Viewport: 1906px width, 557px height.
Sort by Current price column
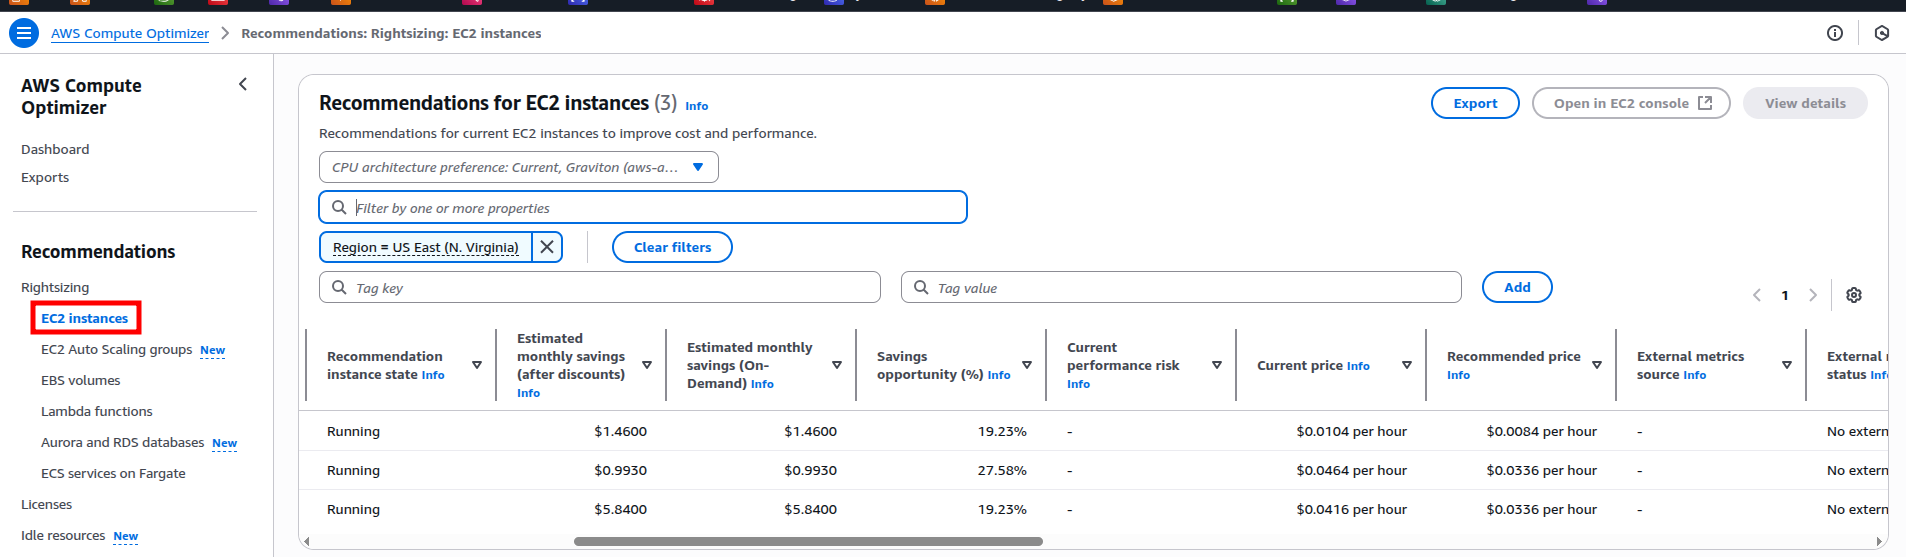point(1406,366)
